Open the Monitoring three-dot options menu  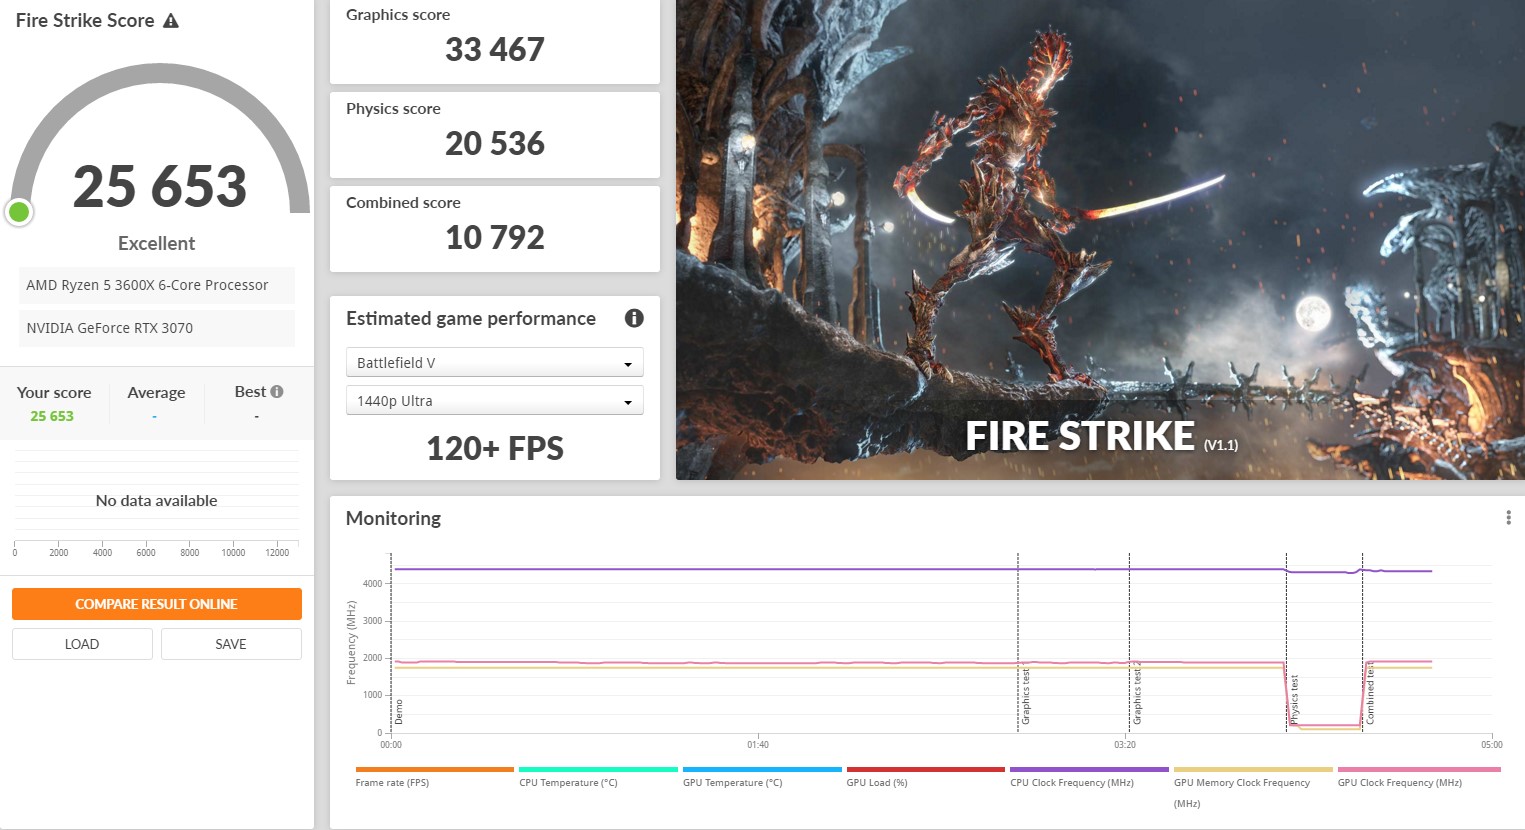1508,518
